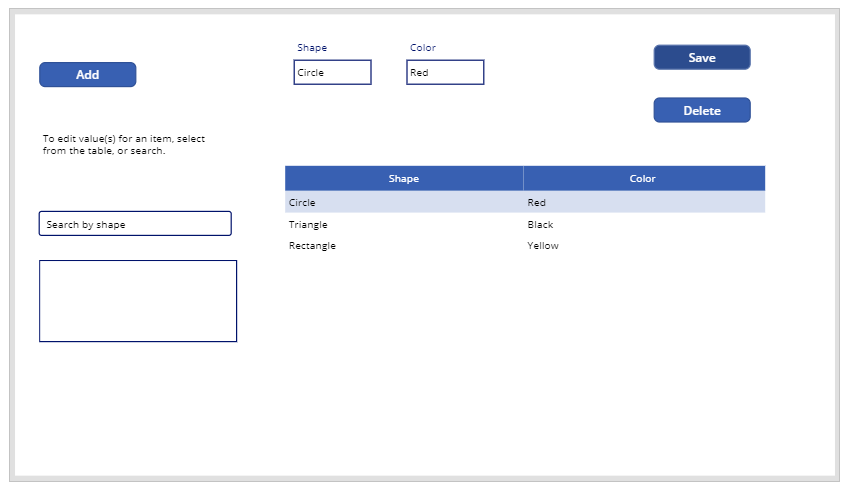Focus the Color input containing Red
848x491 pixels.
click(x=445, y=72)
